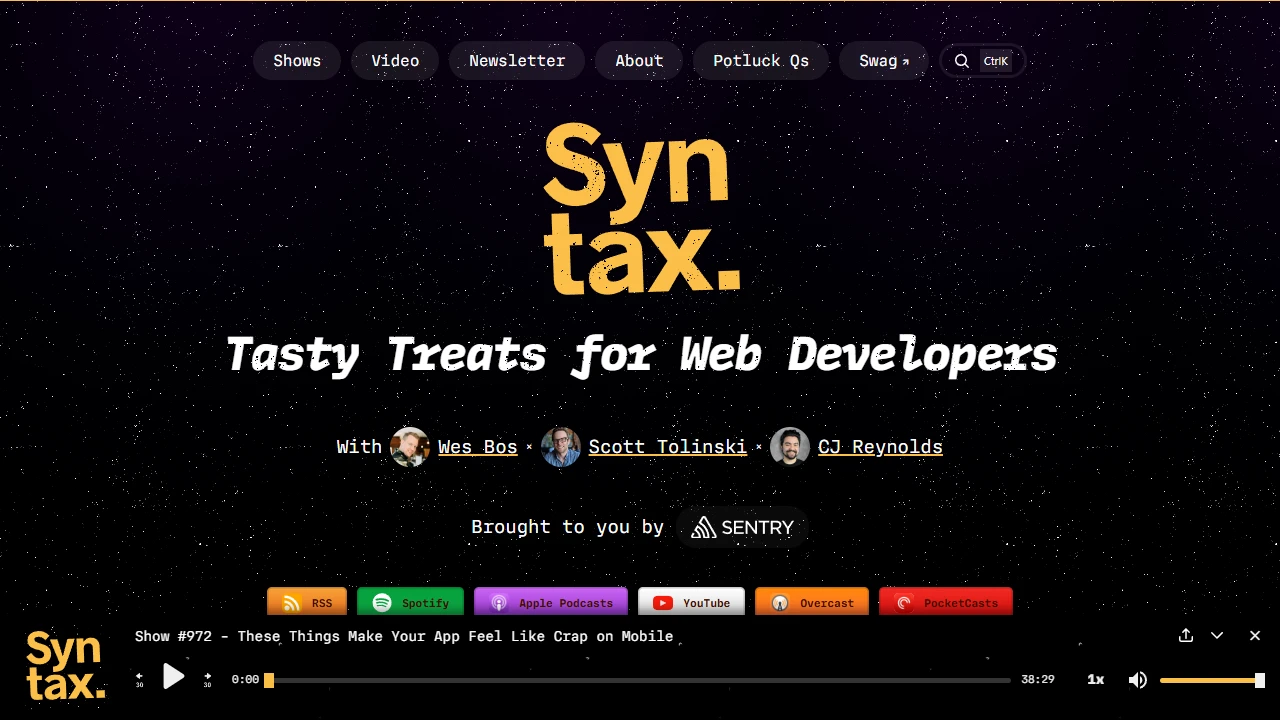Skip back 30 seconds in the episode

(x=140, y=679)
